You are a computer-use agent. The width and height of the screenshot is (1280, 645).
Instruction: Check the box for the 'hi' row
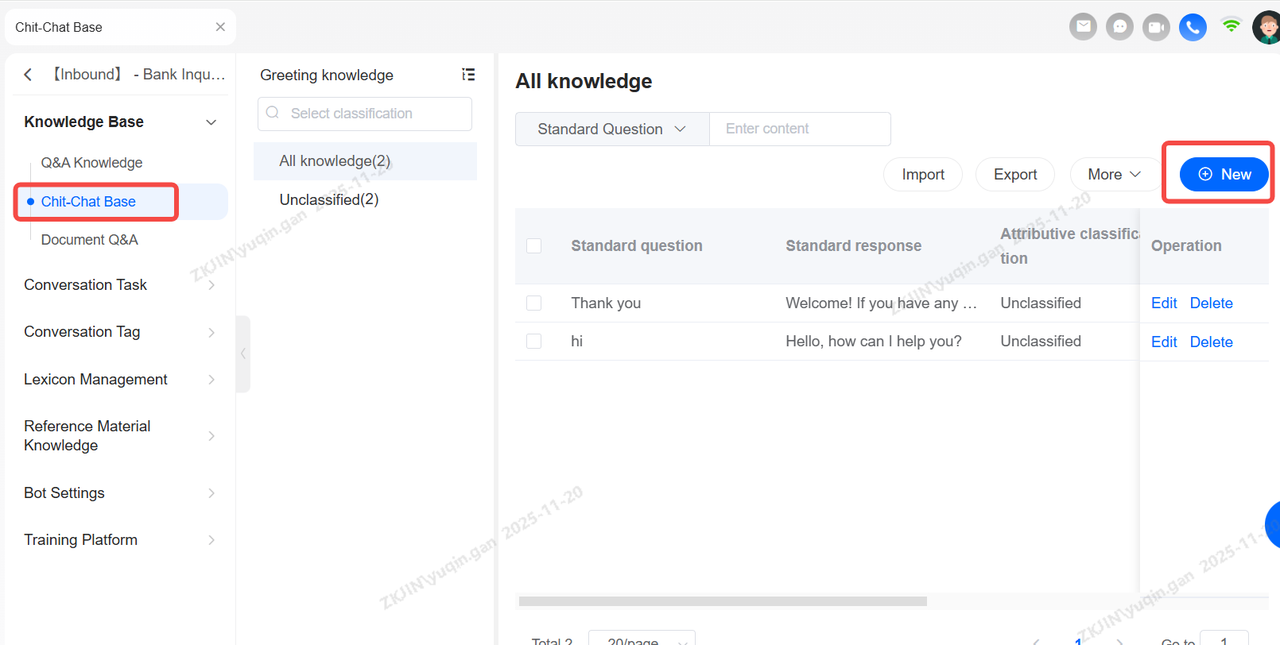point(534,341)
